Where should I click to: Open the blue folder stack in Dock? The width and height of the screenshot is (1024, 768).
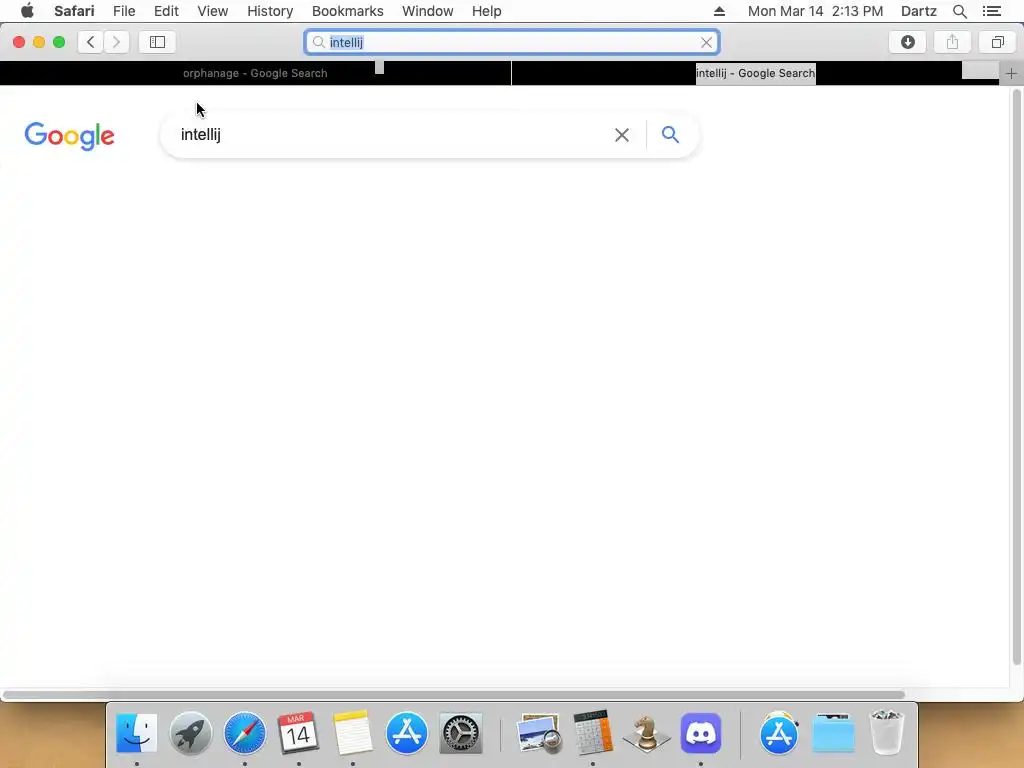[x=833, y=733]
